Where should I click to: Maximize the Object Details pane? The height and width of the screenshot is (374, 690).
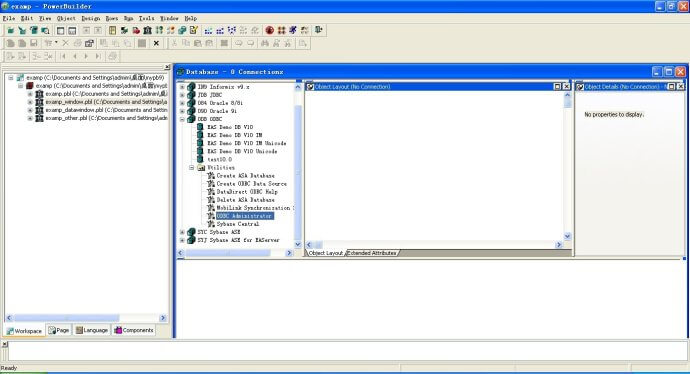click(672, 87)
